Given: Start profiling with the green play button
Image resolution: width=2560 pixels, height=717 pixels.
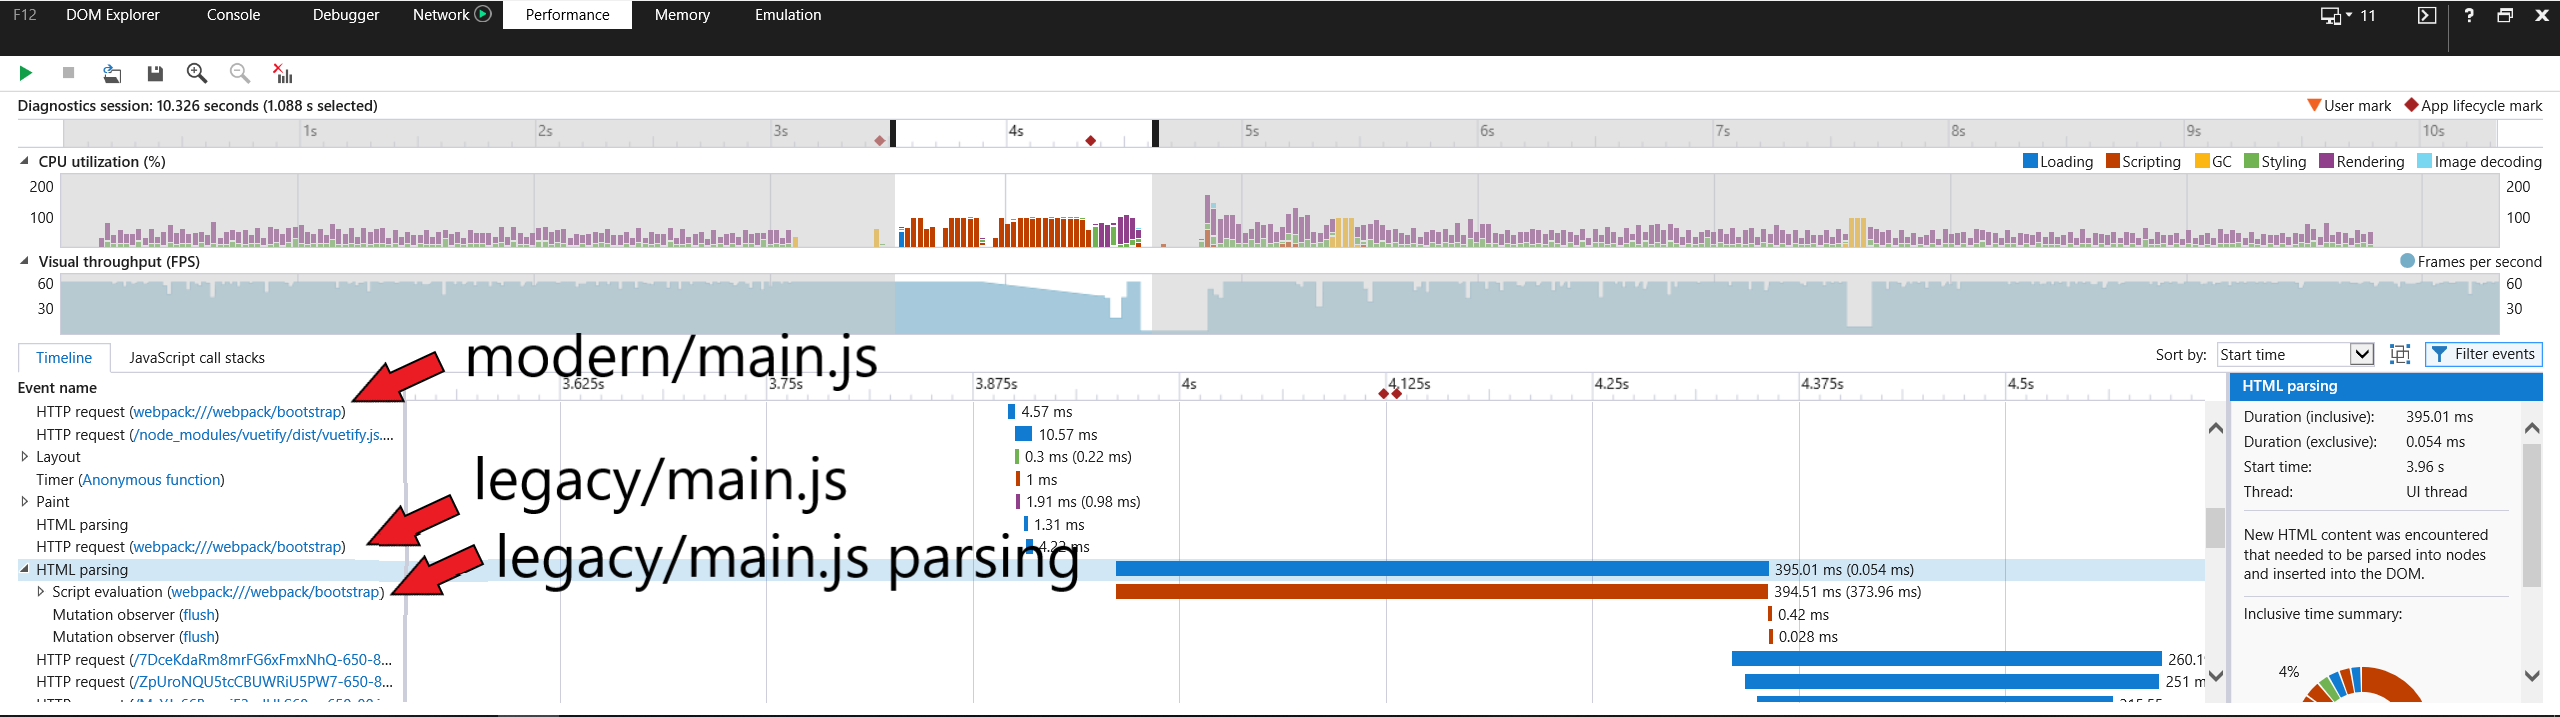Looking at the screenshot, I should point(26,73).
